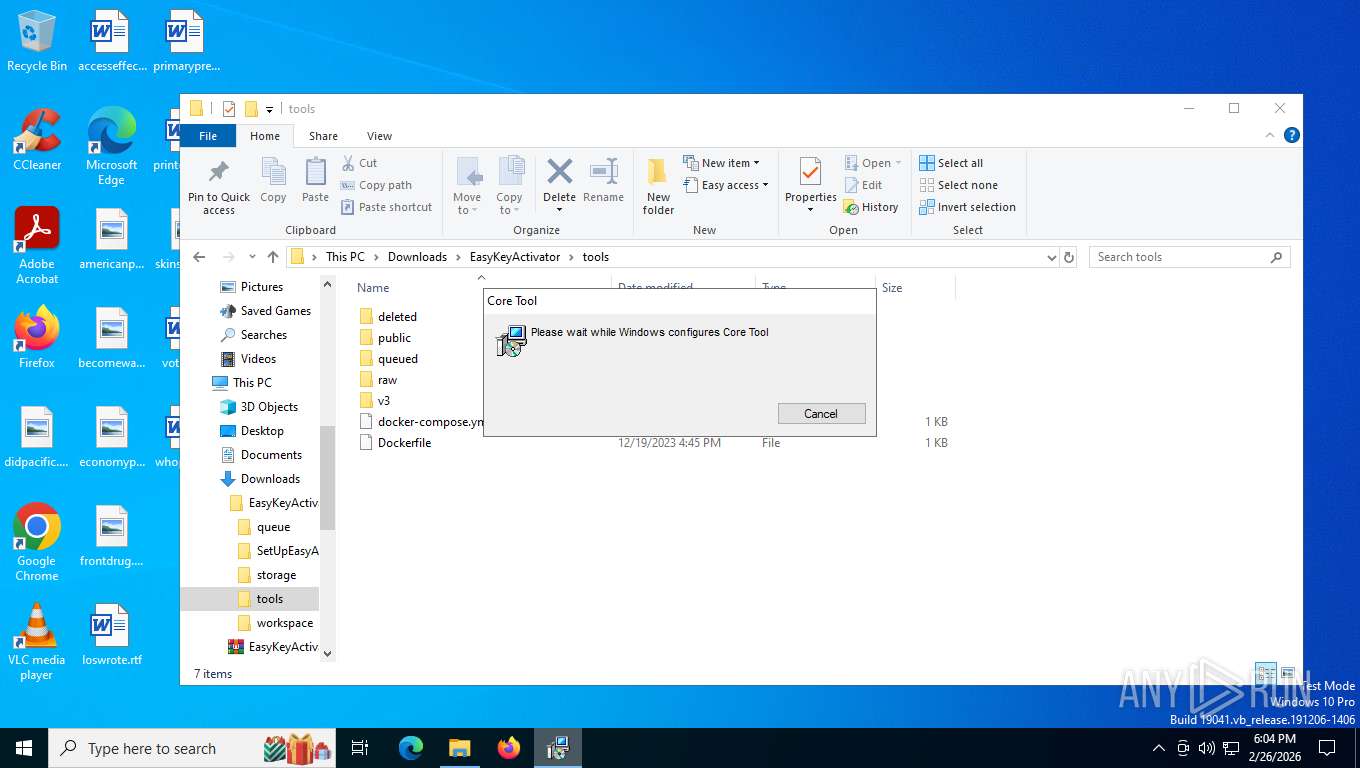The width and height of the screenshot is (1360, 768).
Task: Select the queued folder
Action: click(x=398, y=359)
